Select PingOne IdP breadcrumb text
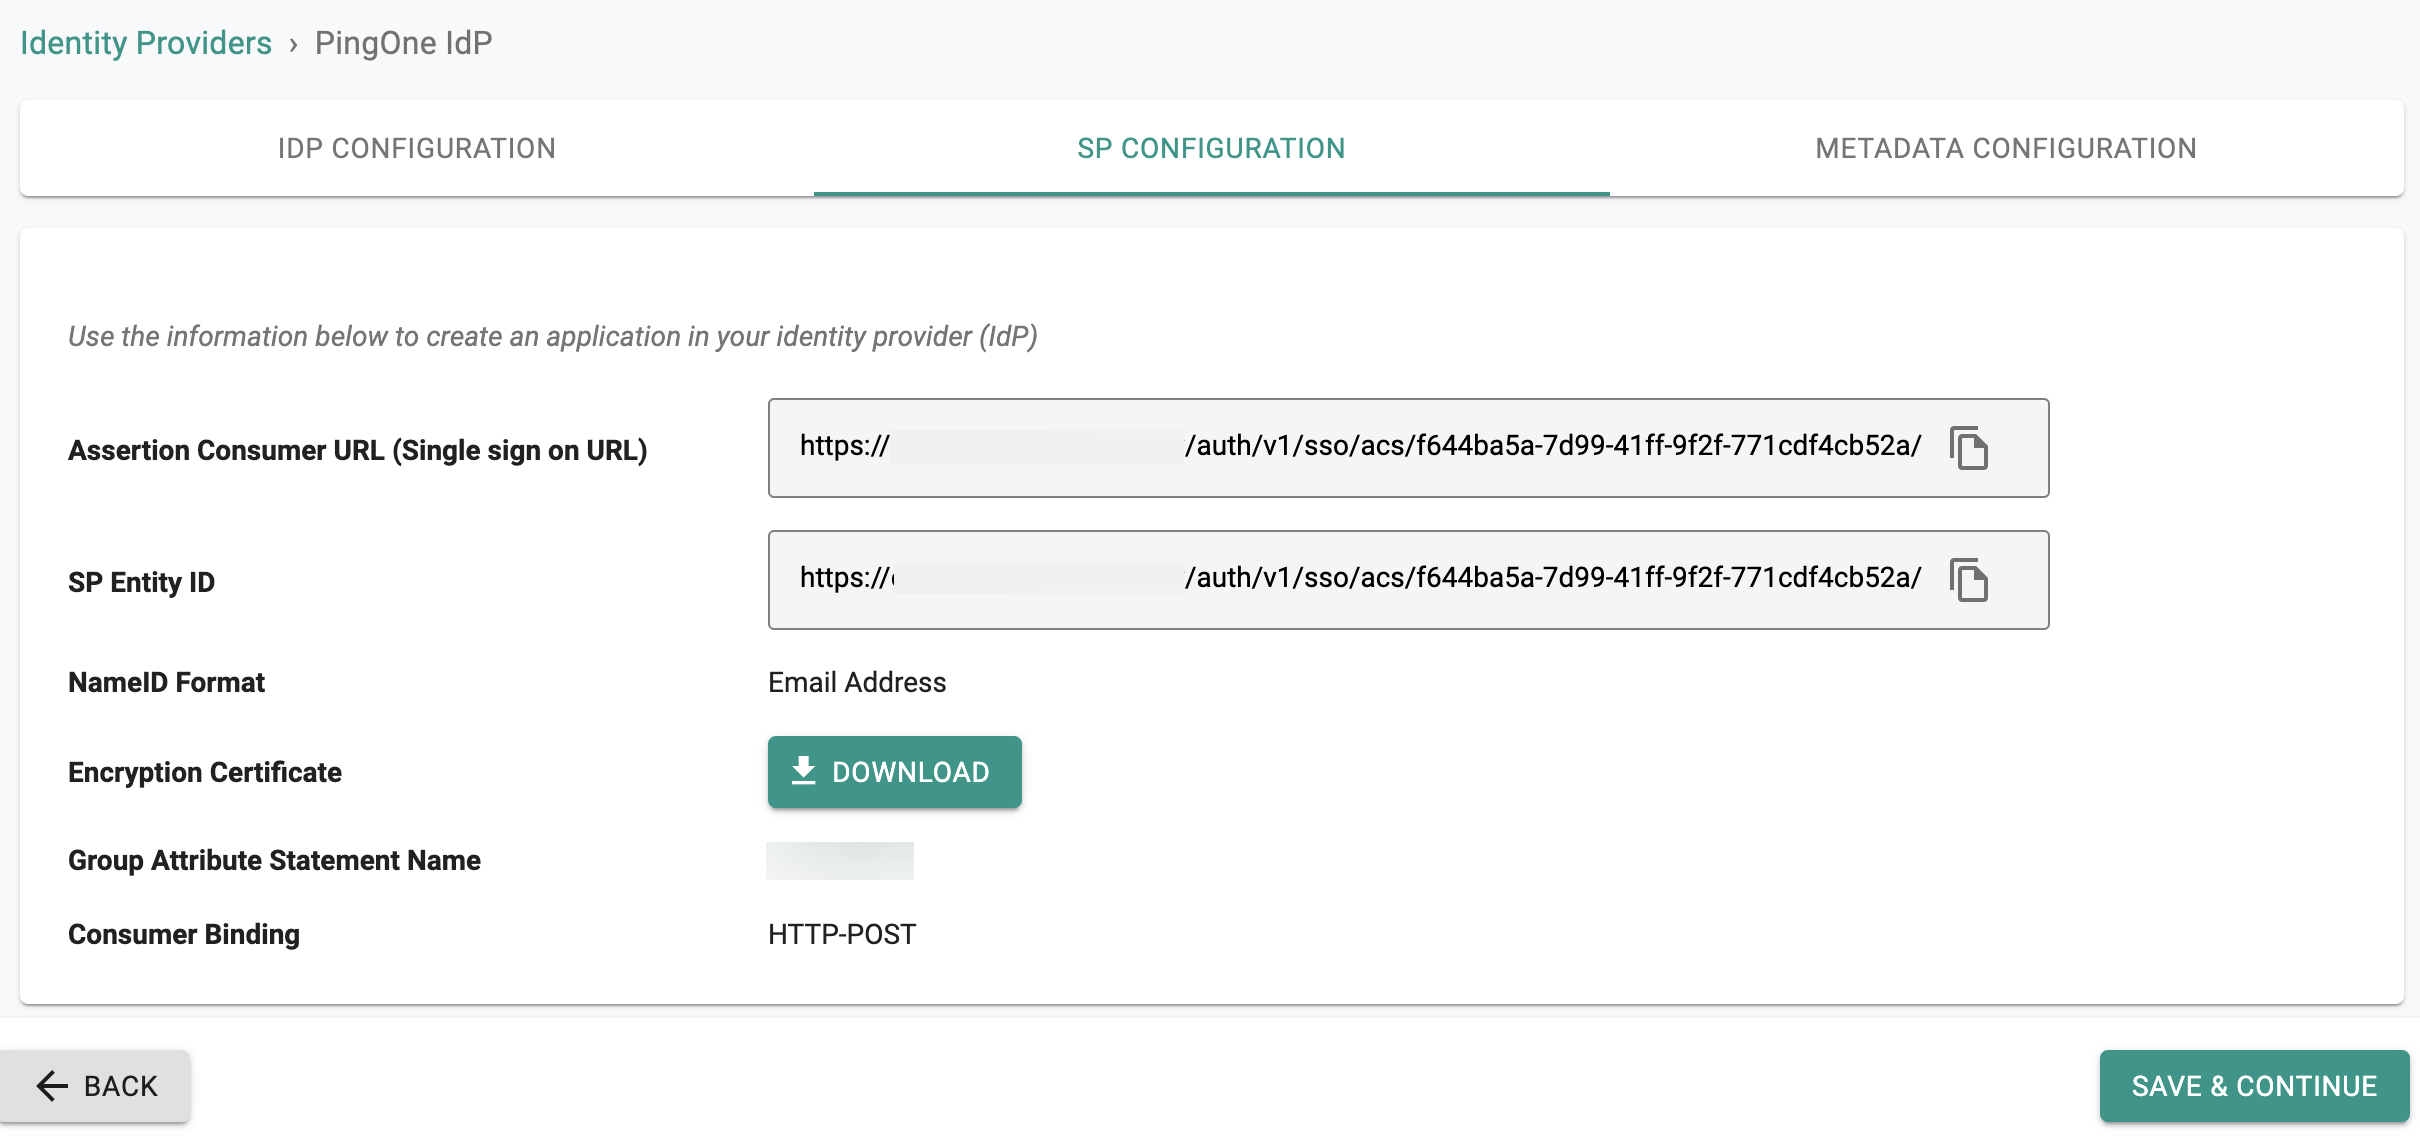 coord(403,43)
